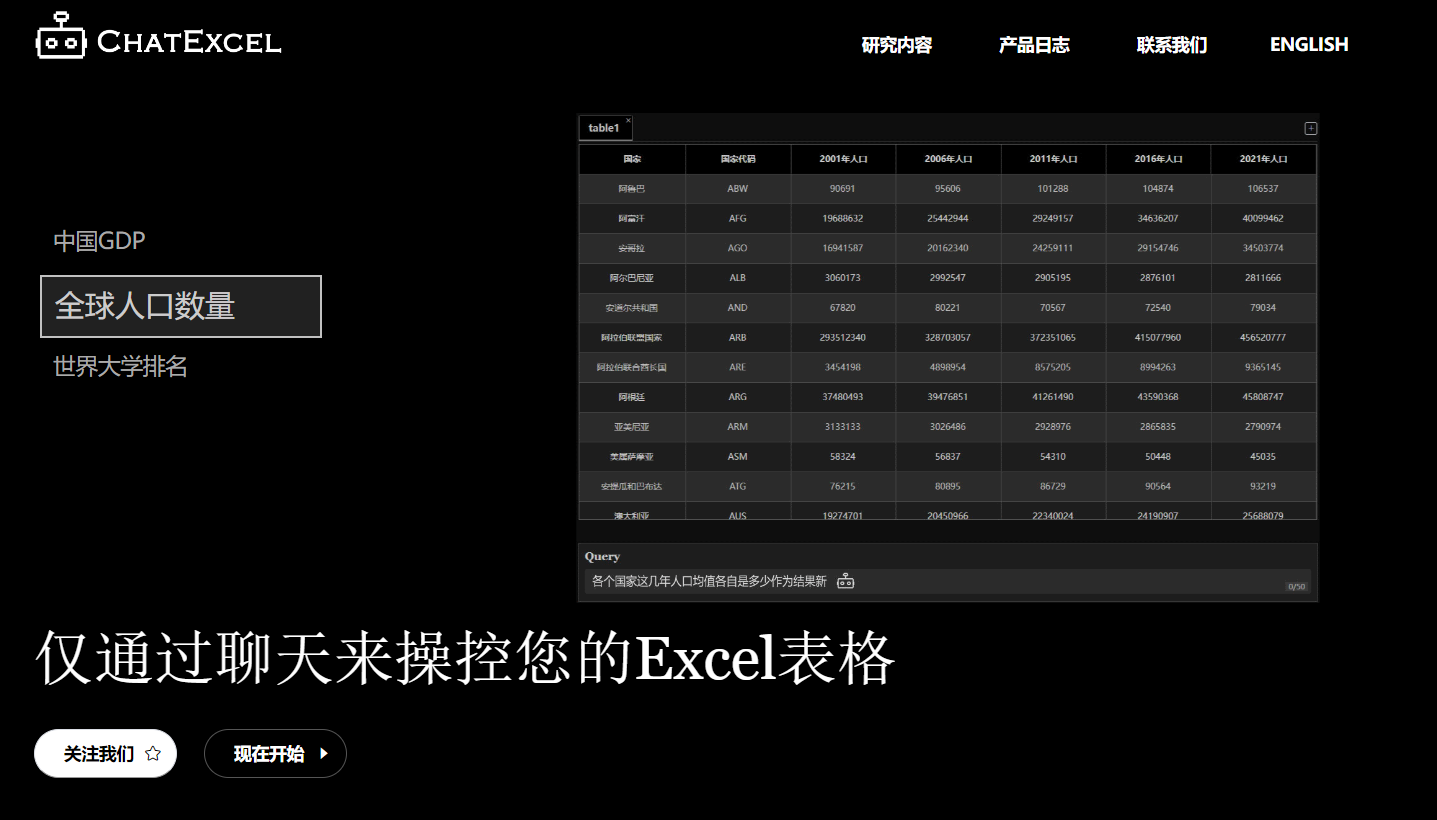Focus the Query input field

[x=947, y=581]
